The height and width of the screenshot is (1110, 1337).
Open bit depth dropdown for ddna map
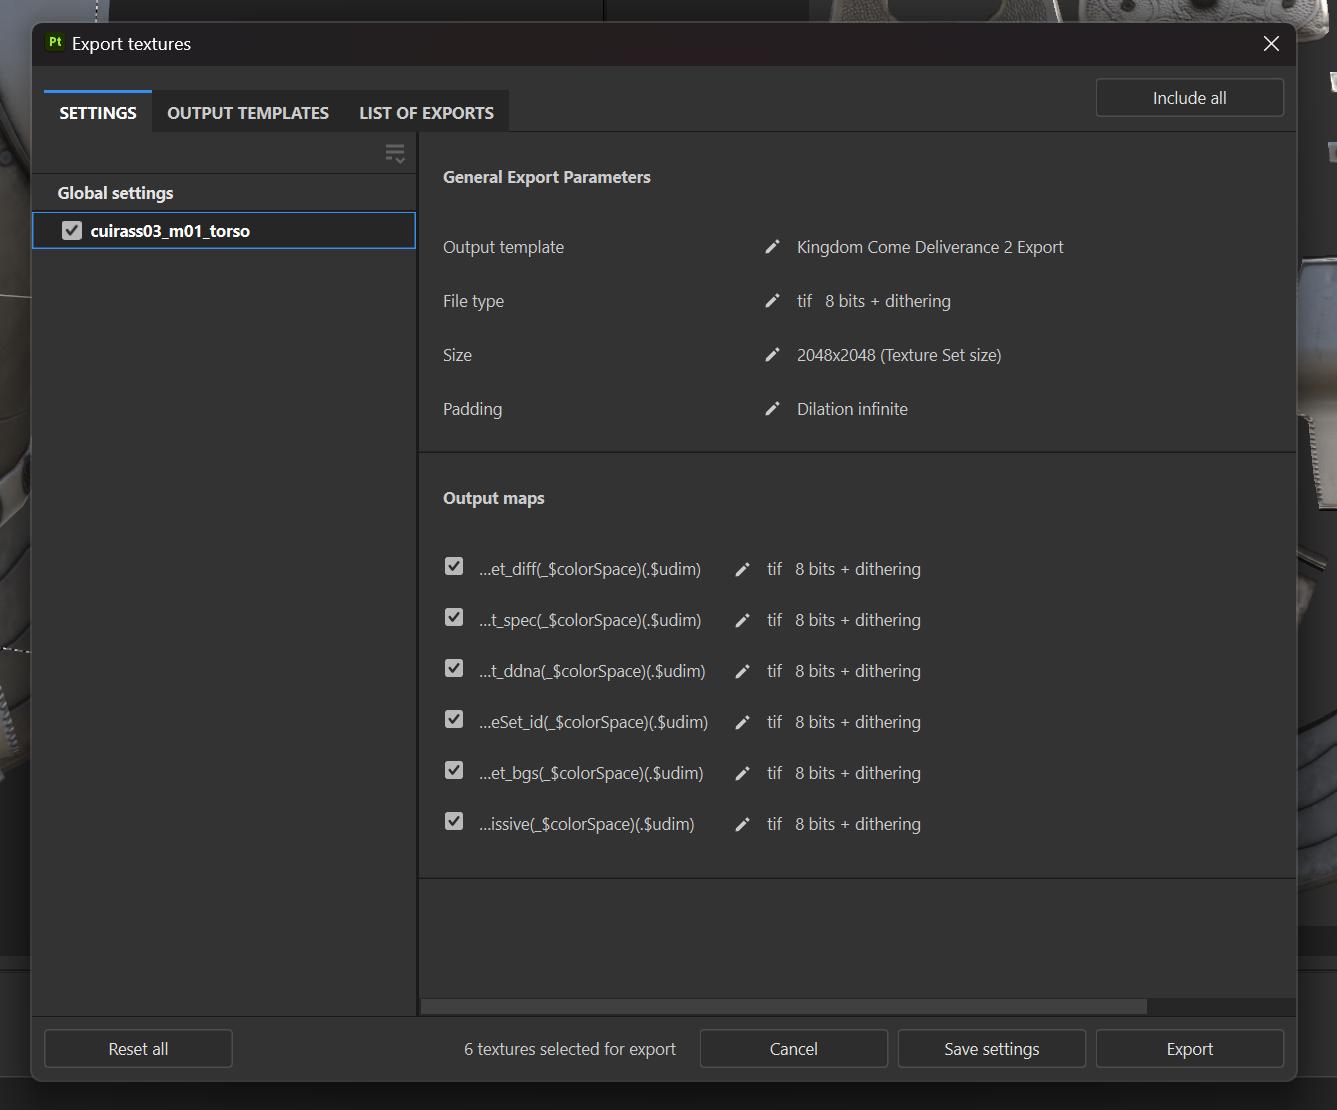858,671
